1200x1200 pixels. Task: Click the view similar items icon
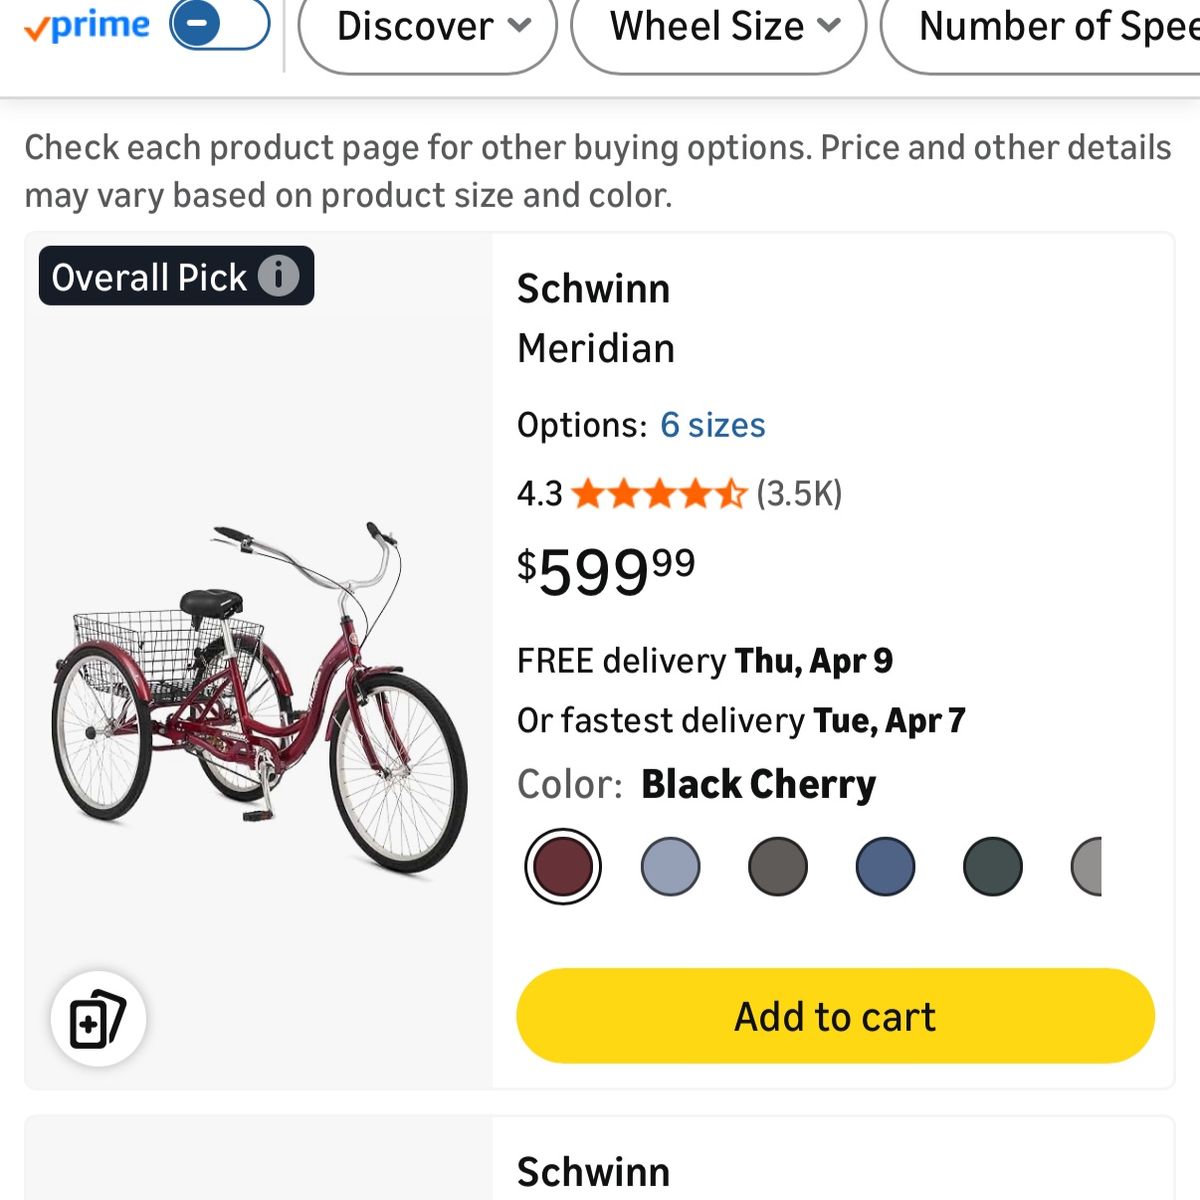click(x=98, y=1019)
